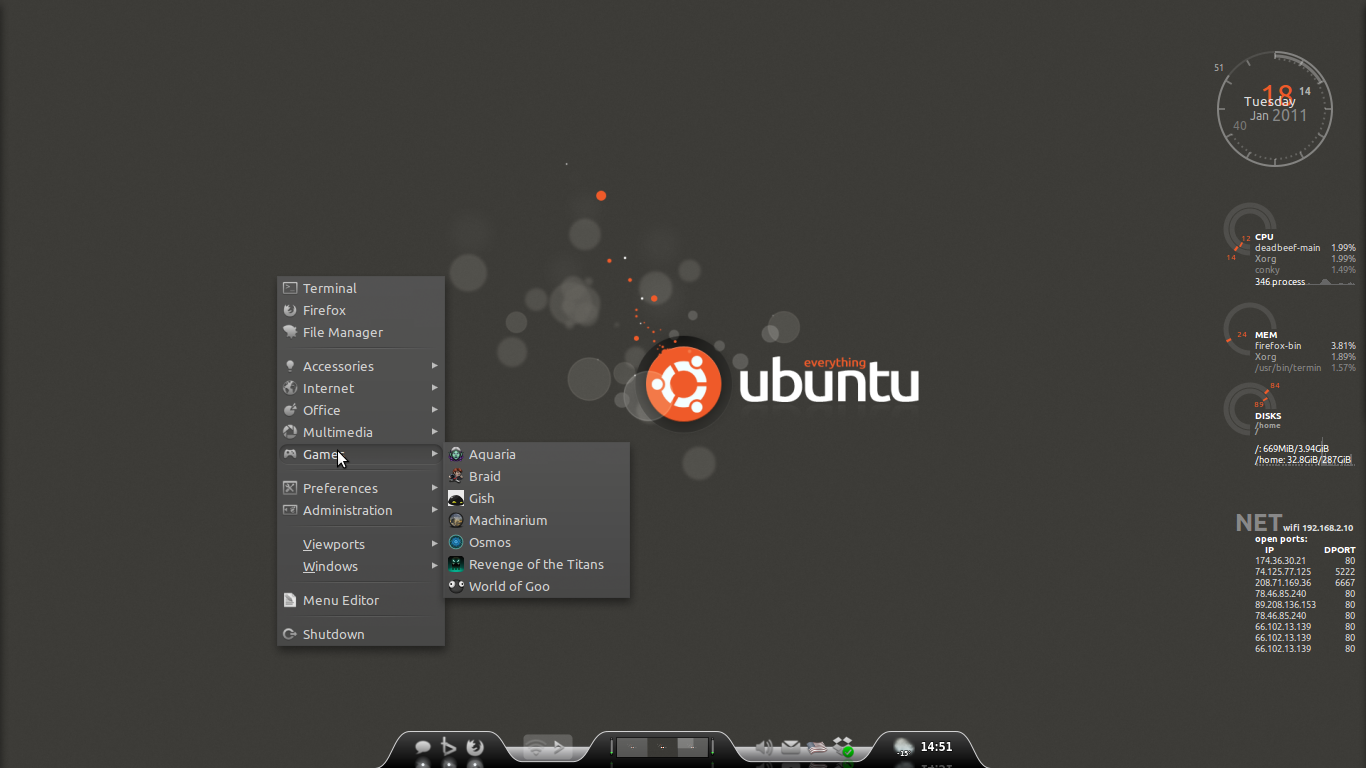This screenshot has height=768, width=1366.
Task: Click the Office category icon
Action: 290,410
